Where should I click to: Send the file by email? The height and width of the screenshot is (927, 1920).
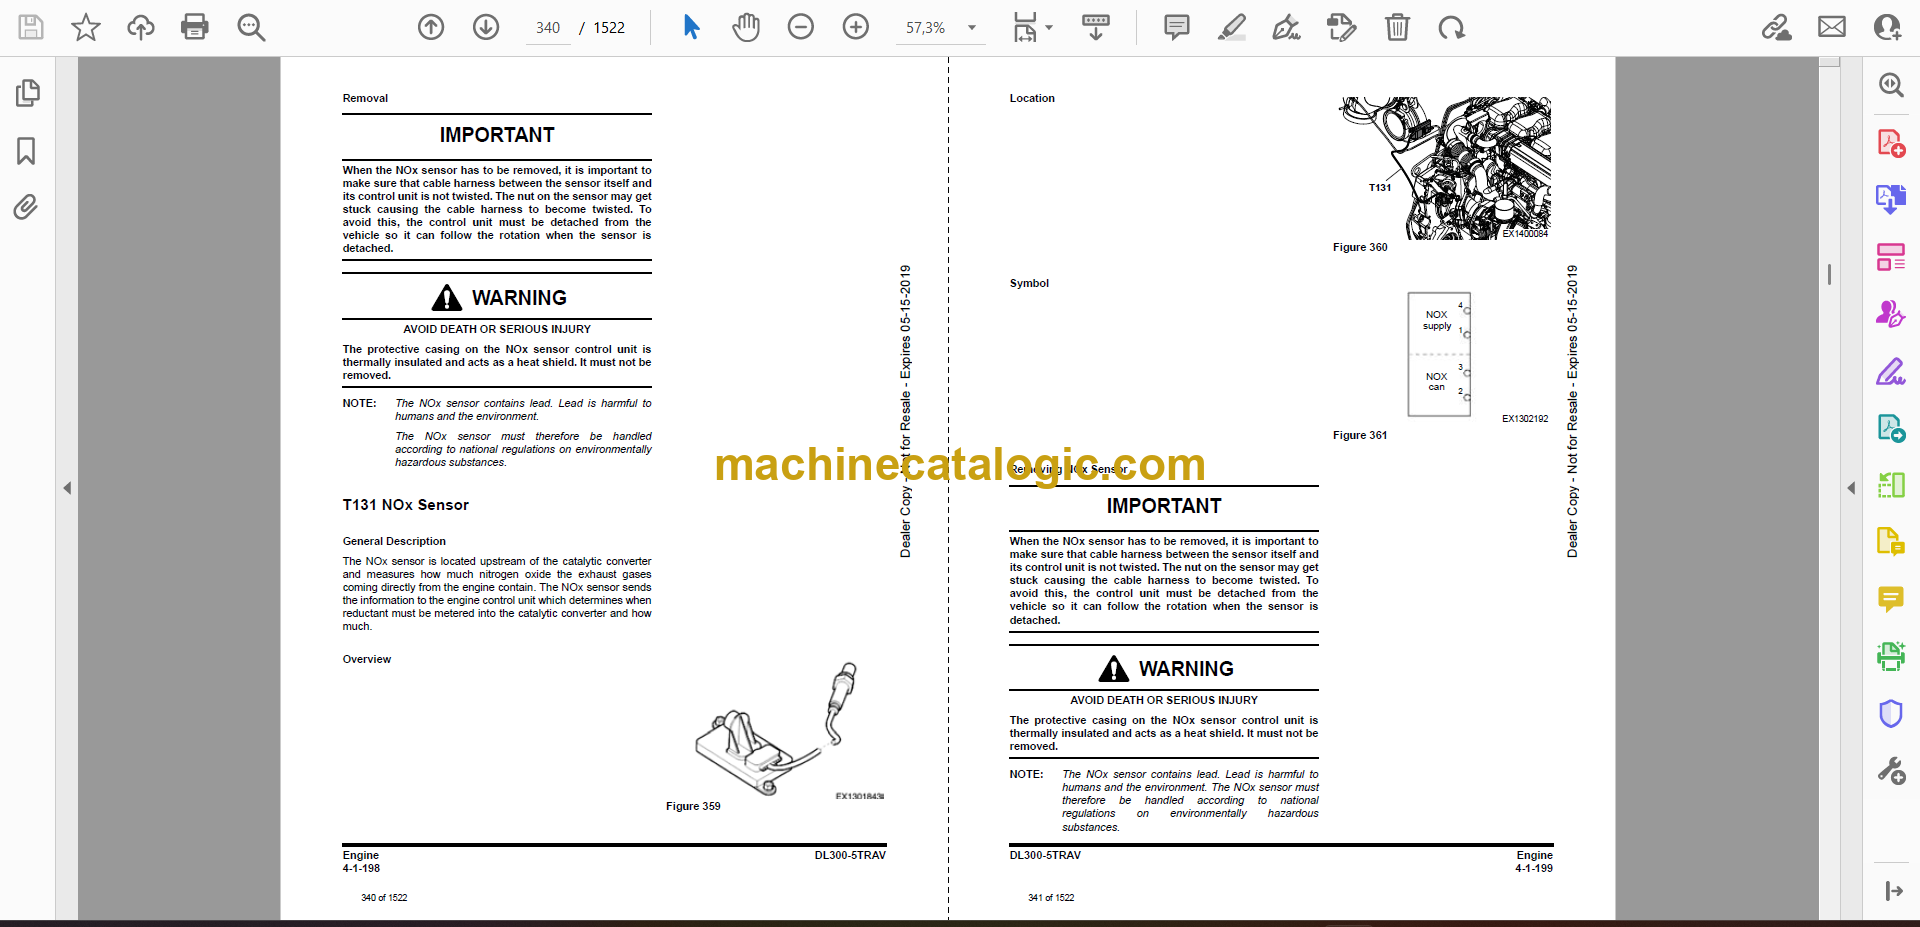click(1832, 27)
